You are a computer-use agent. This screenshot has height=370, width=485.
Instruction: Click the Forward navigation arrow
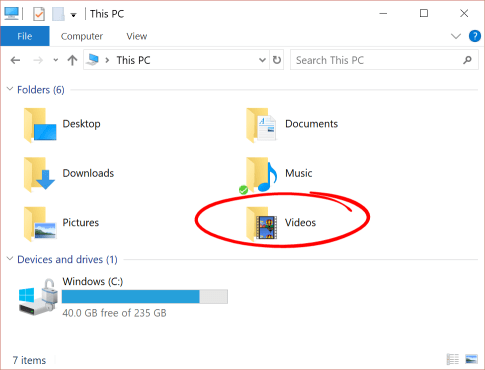click(x=38, y=60)
